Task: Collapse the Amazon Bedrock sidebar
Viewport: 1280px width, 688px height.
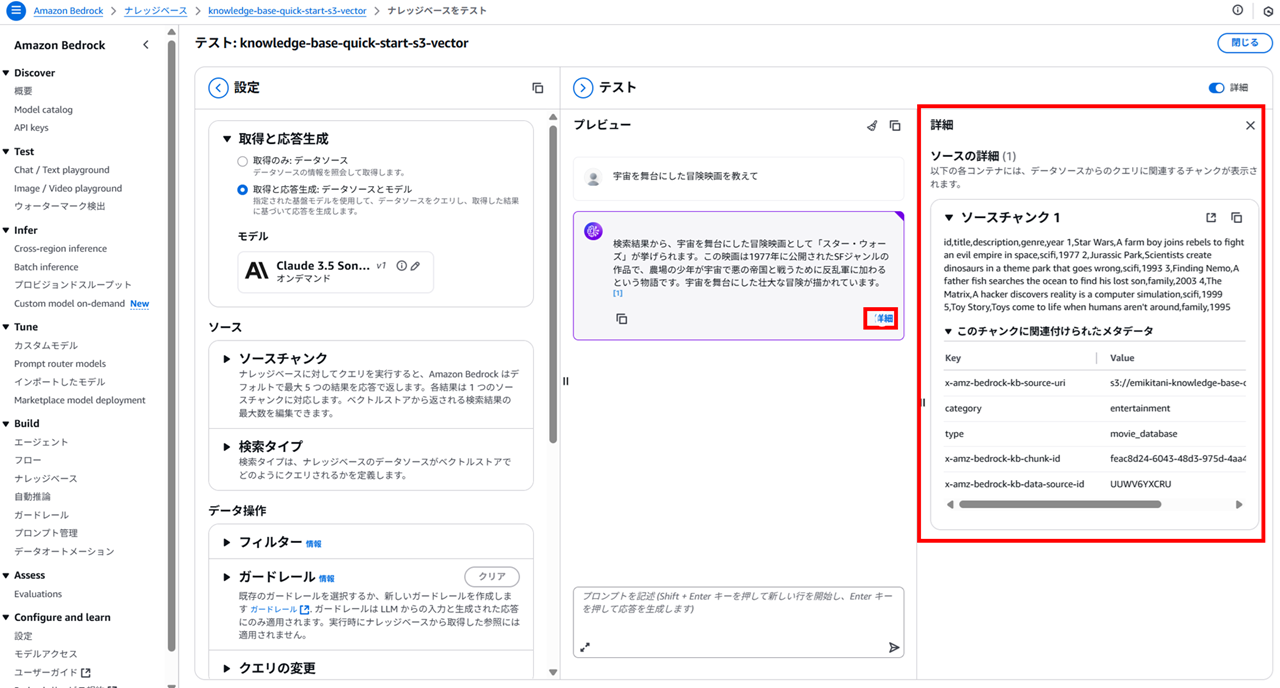Action: coord(146,45)
